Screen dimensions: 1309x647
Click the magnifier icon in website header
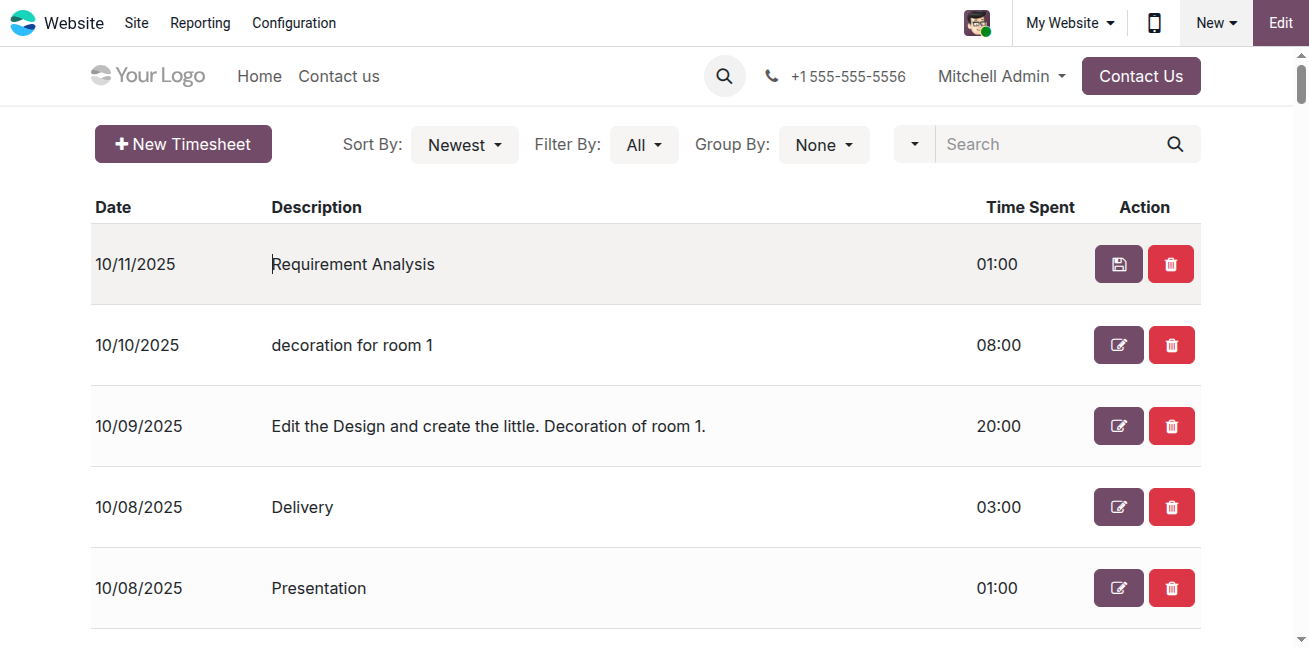point(725,76)
